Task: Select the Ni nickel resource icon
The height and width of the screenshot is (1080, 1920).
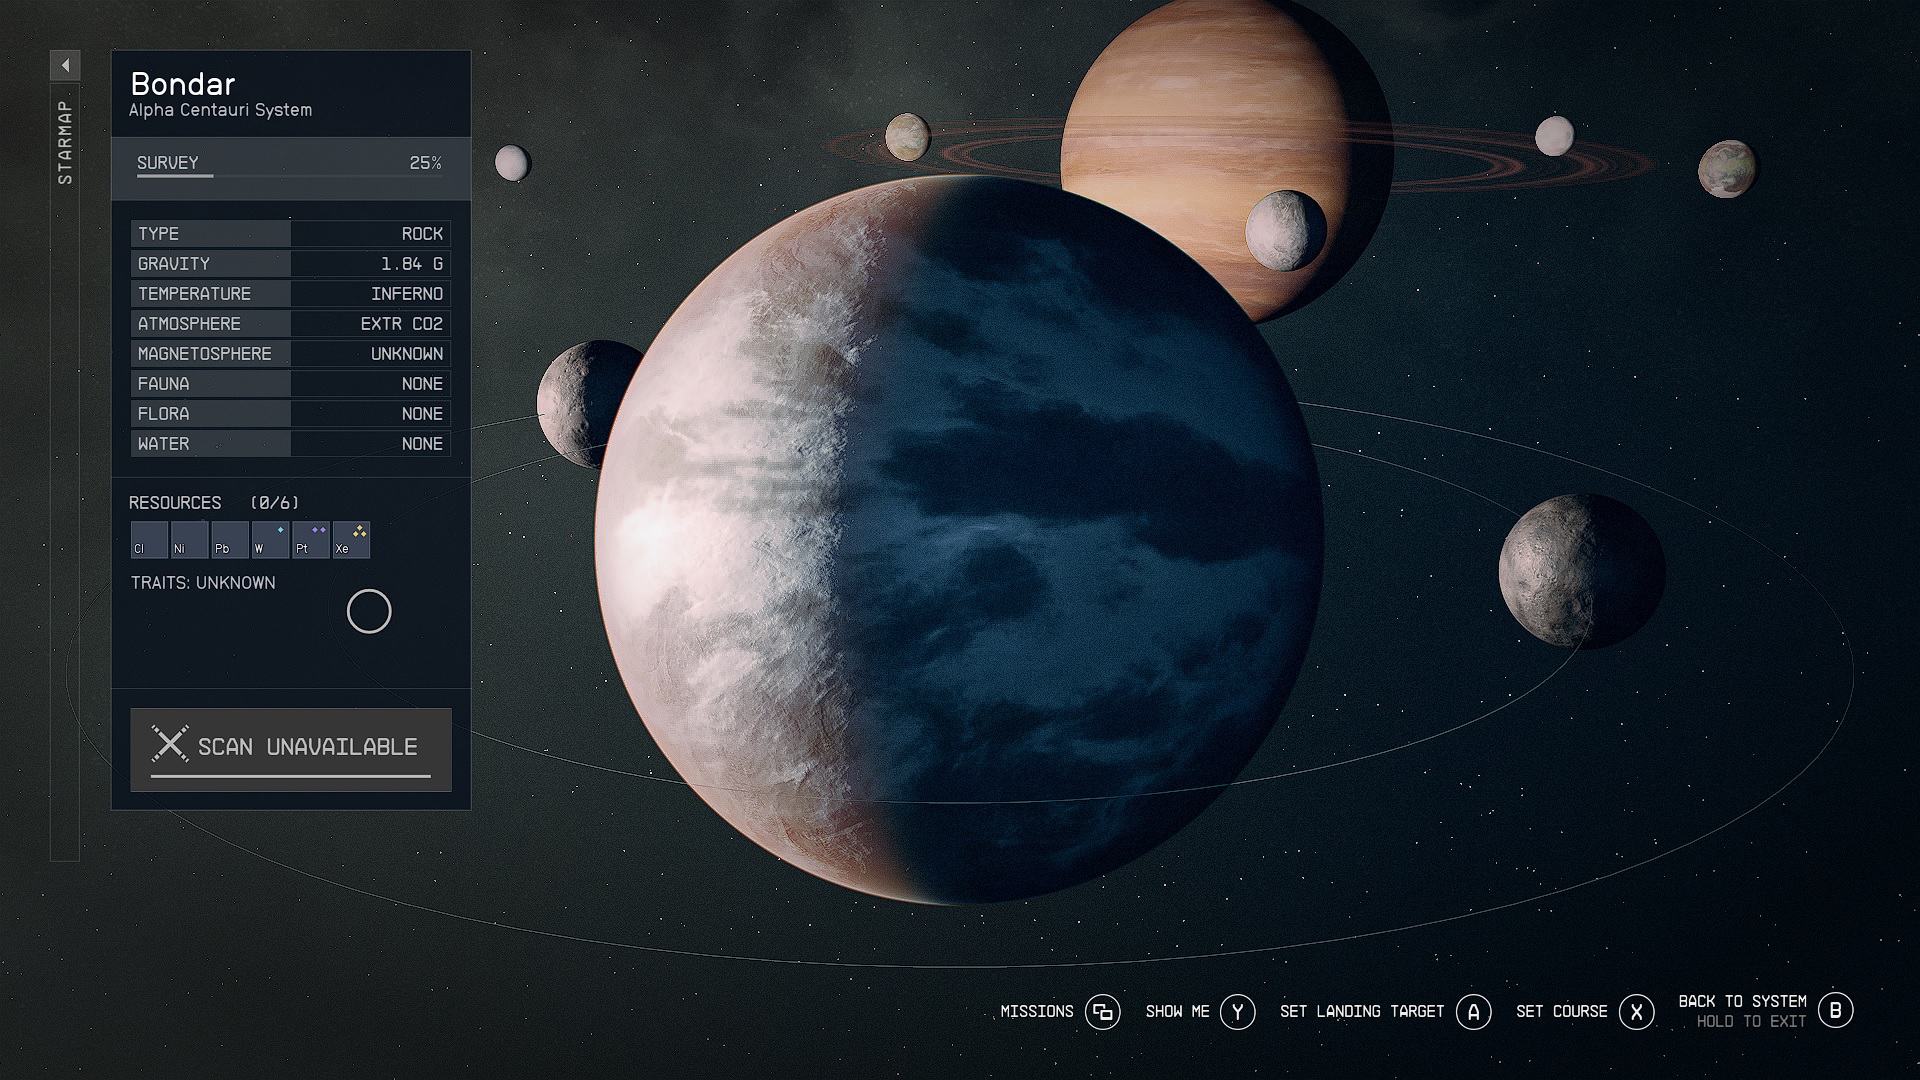Action: [x=189, y=539]
